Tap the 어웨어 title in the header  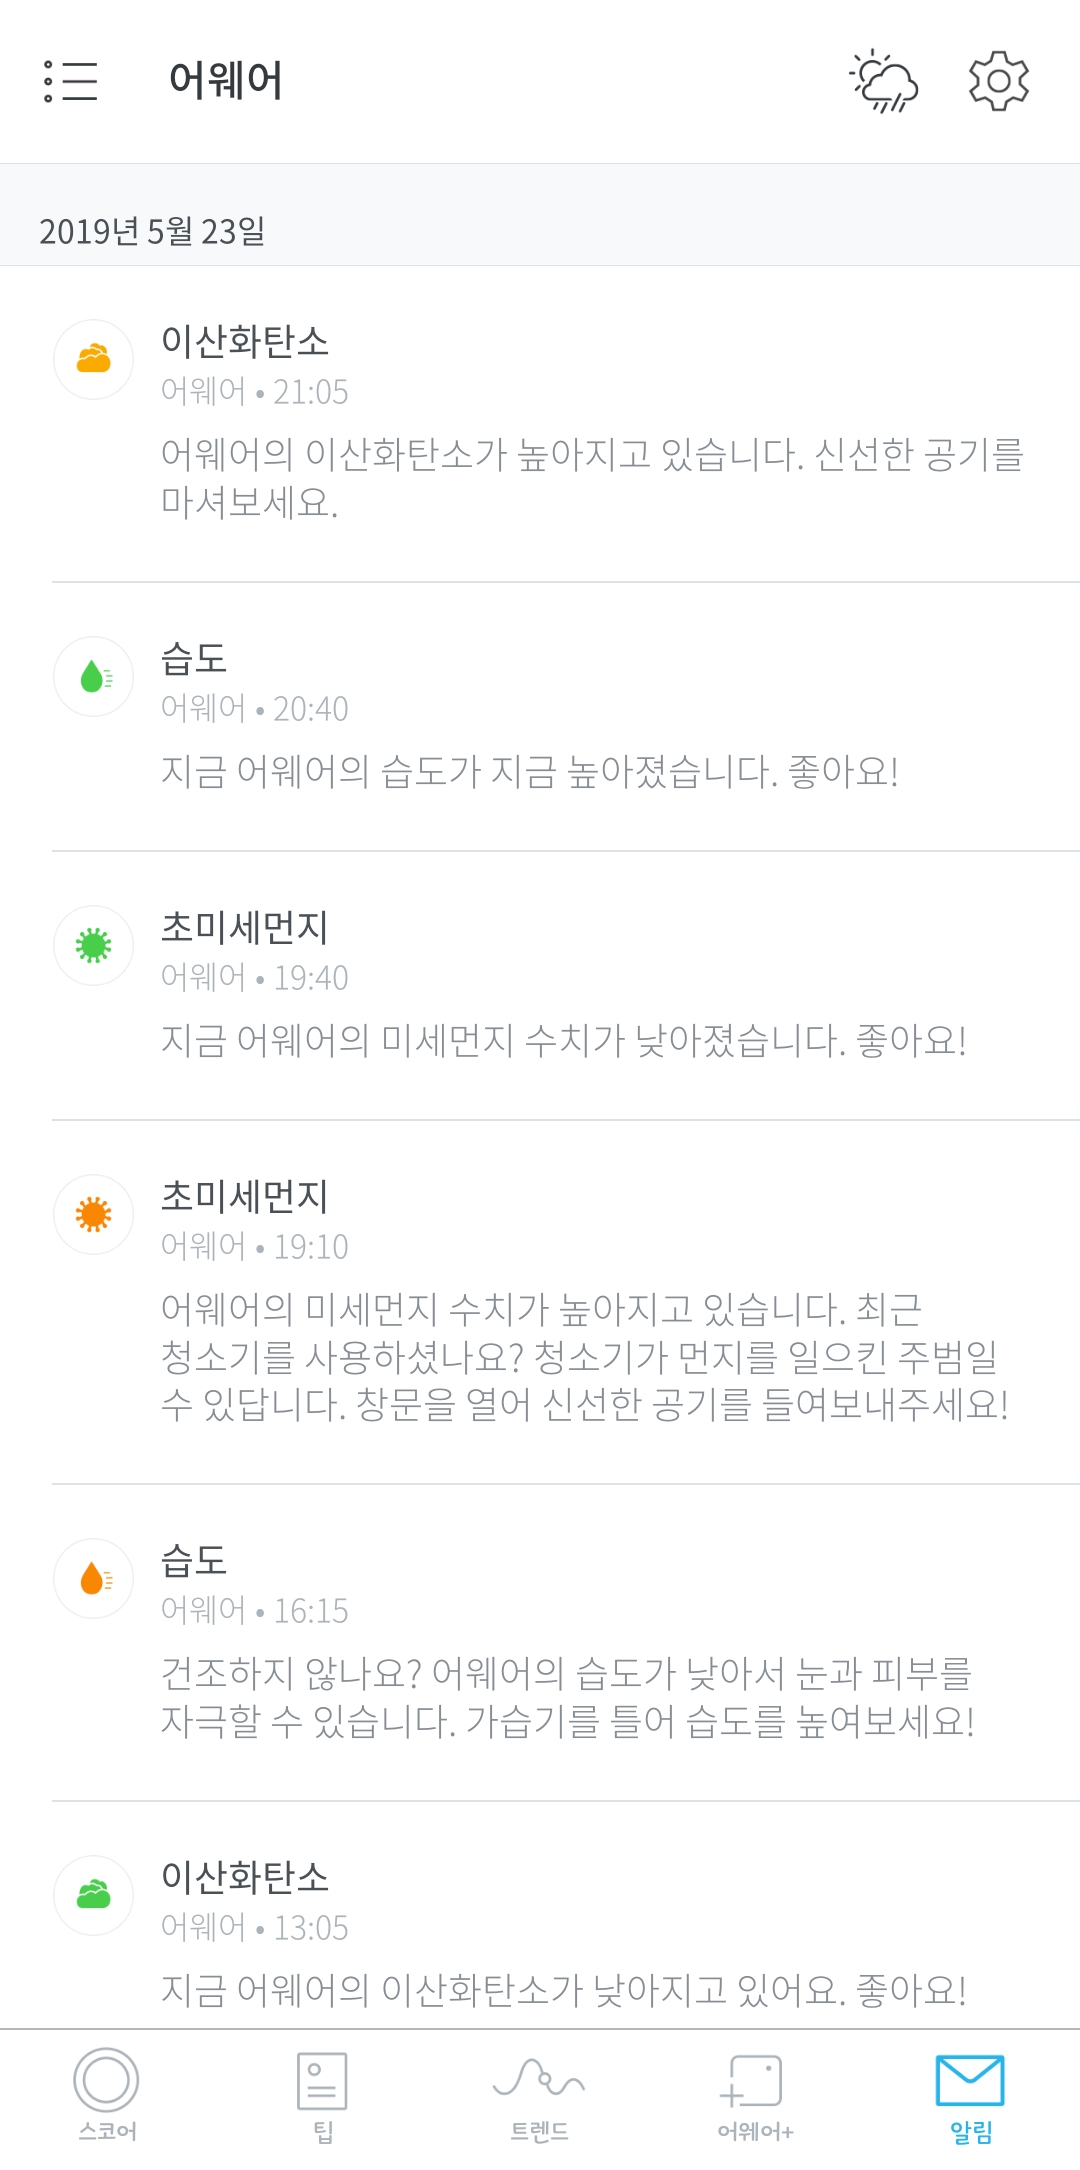click(x=226, y=81)
